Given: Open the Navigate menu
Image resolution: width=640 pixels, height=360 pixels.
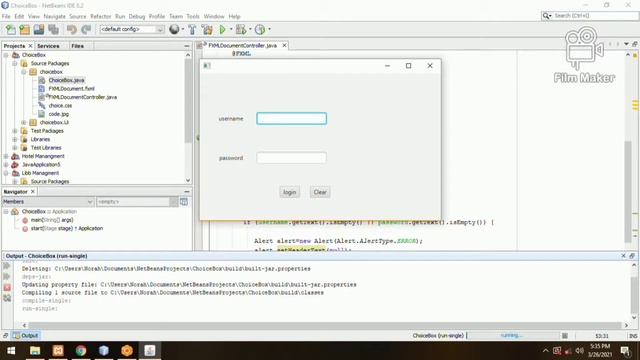Looking at the screenshot, I should [54, 16].
